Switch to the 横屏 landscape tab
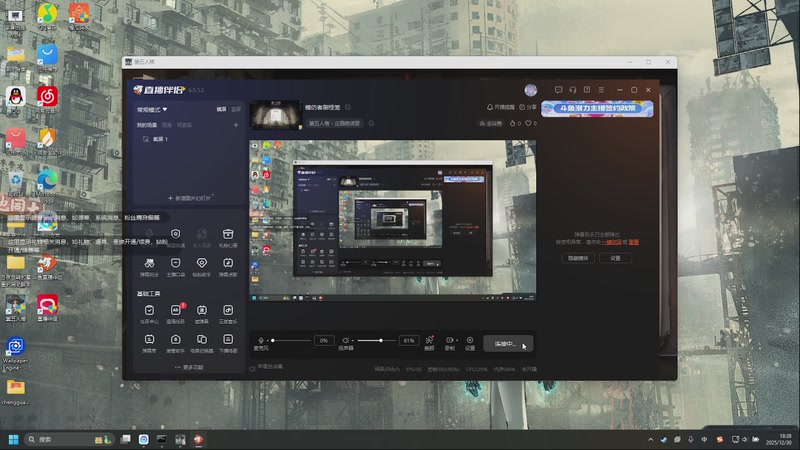Screen dimensions: 800x450 221,109
